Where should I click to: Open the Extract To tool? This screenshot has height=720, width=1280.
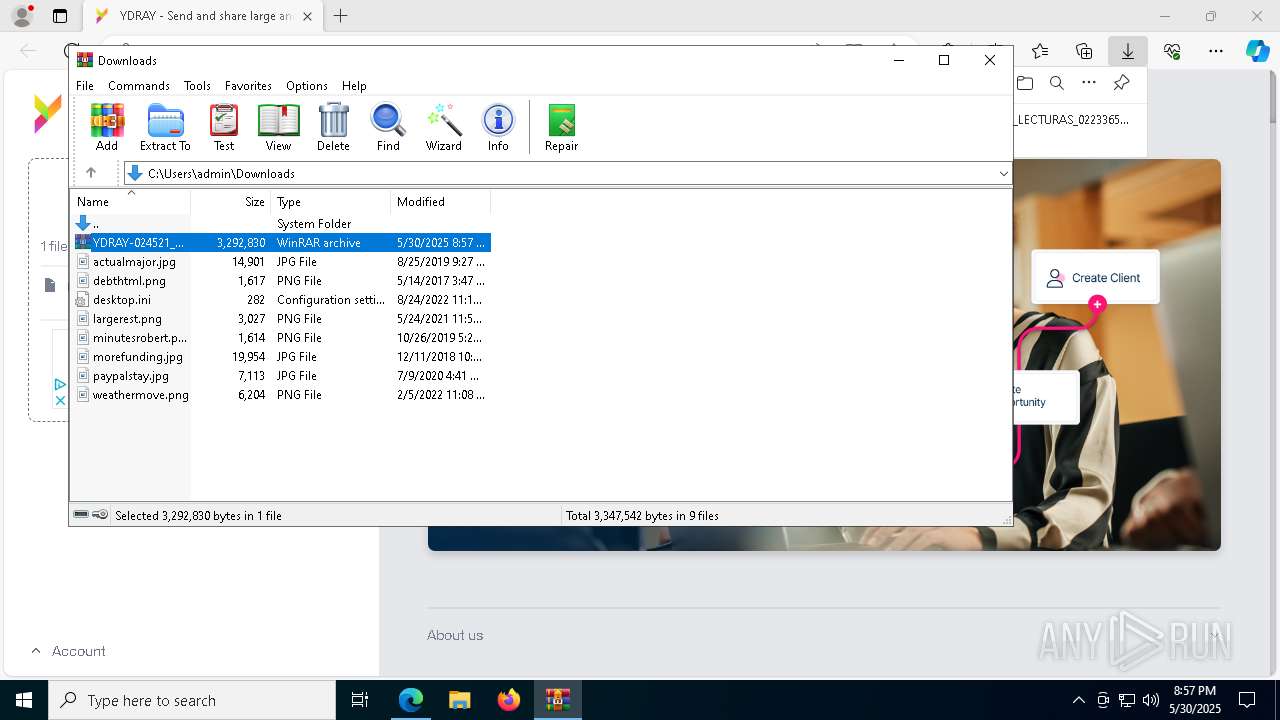(165, 127)
